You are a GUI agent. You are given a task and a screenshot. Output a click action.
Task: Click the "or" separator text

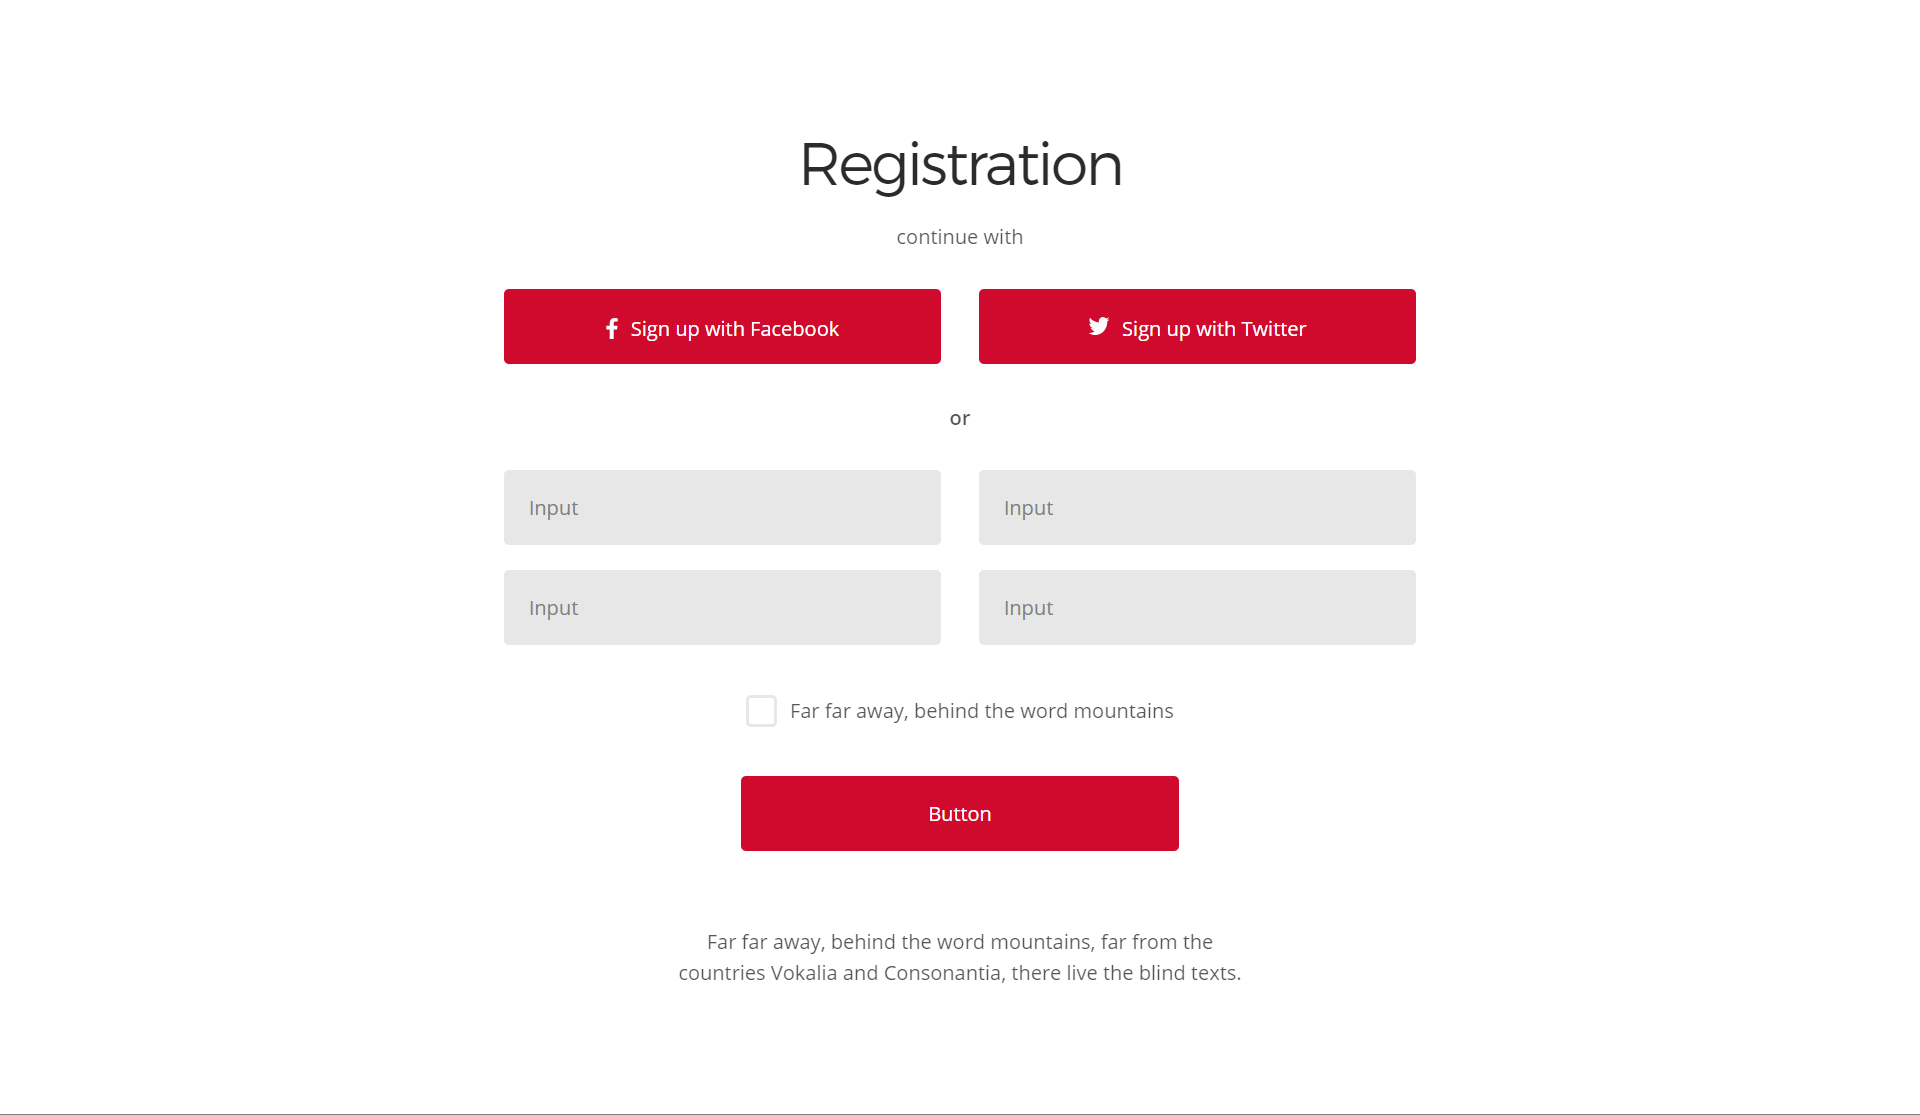click(960, 418)
